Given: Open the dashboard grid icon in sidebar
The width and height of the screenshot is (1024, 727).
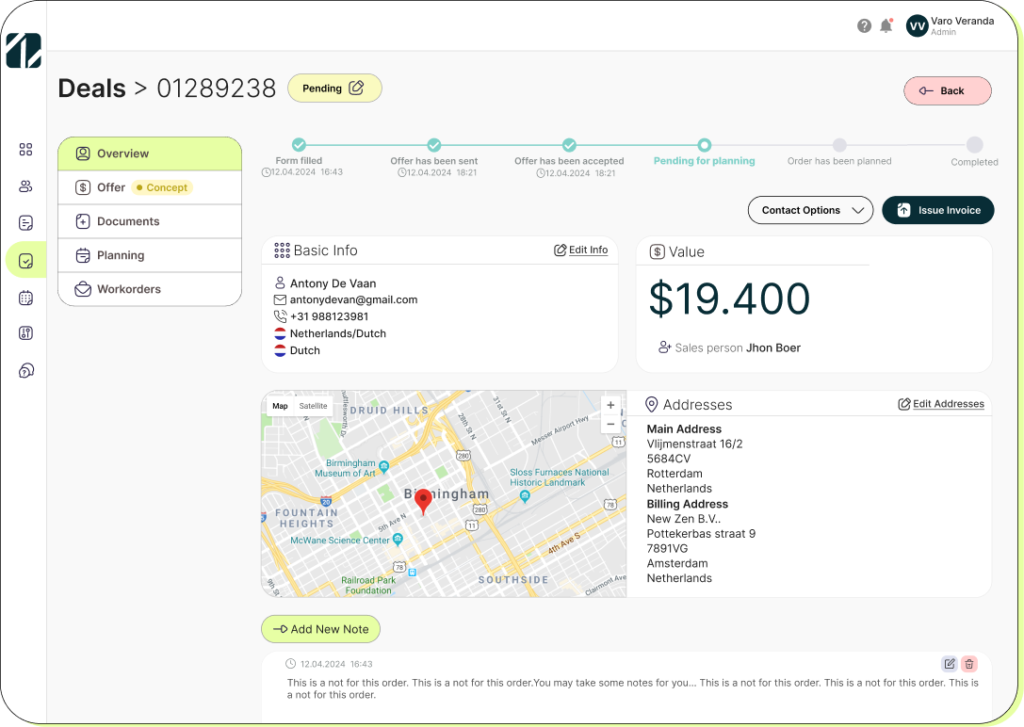Looking at the screenshot, I should tap(26, 149).
